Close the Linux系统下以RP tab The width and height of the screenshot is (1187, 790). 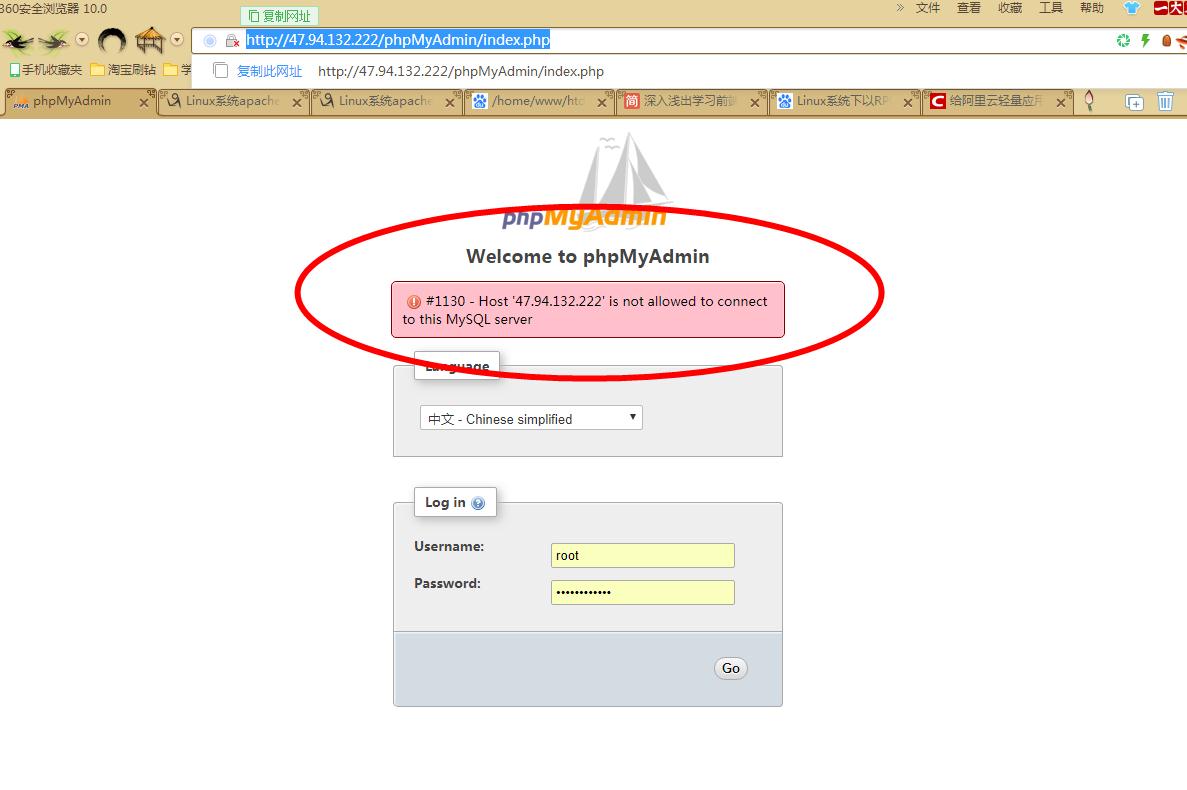pyautogui.click(x=908, y=102)
